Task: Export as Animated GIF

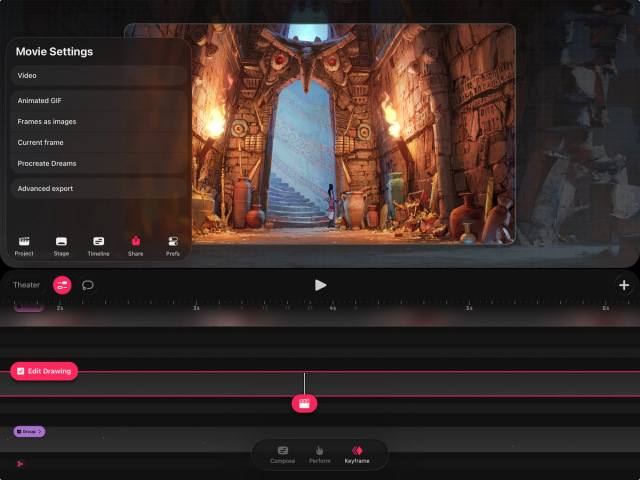Action: (x=98, y=100)
